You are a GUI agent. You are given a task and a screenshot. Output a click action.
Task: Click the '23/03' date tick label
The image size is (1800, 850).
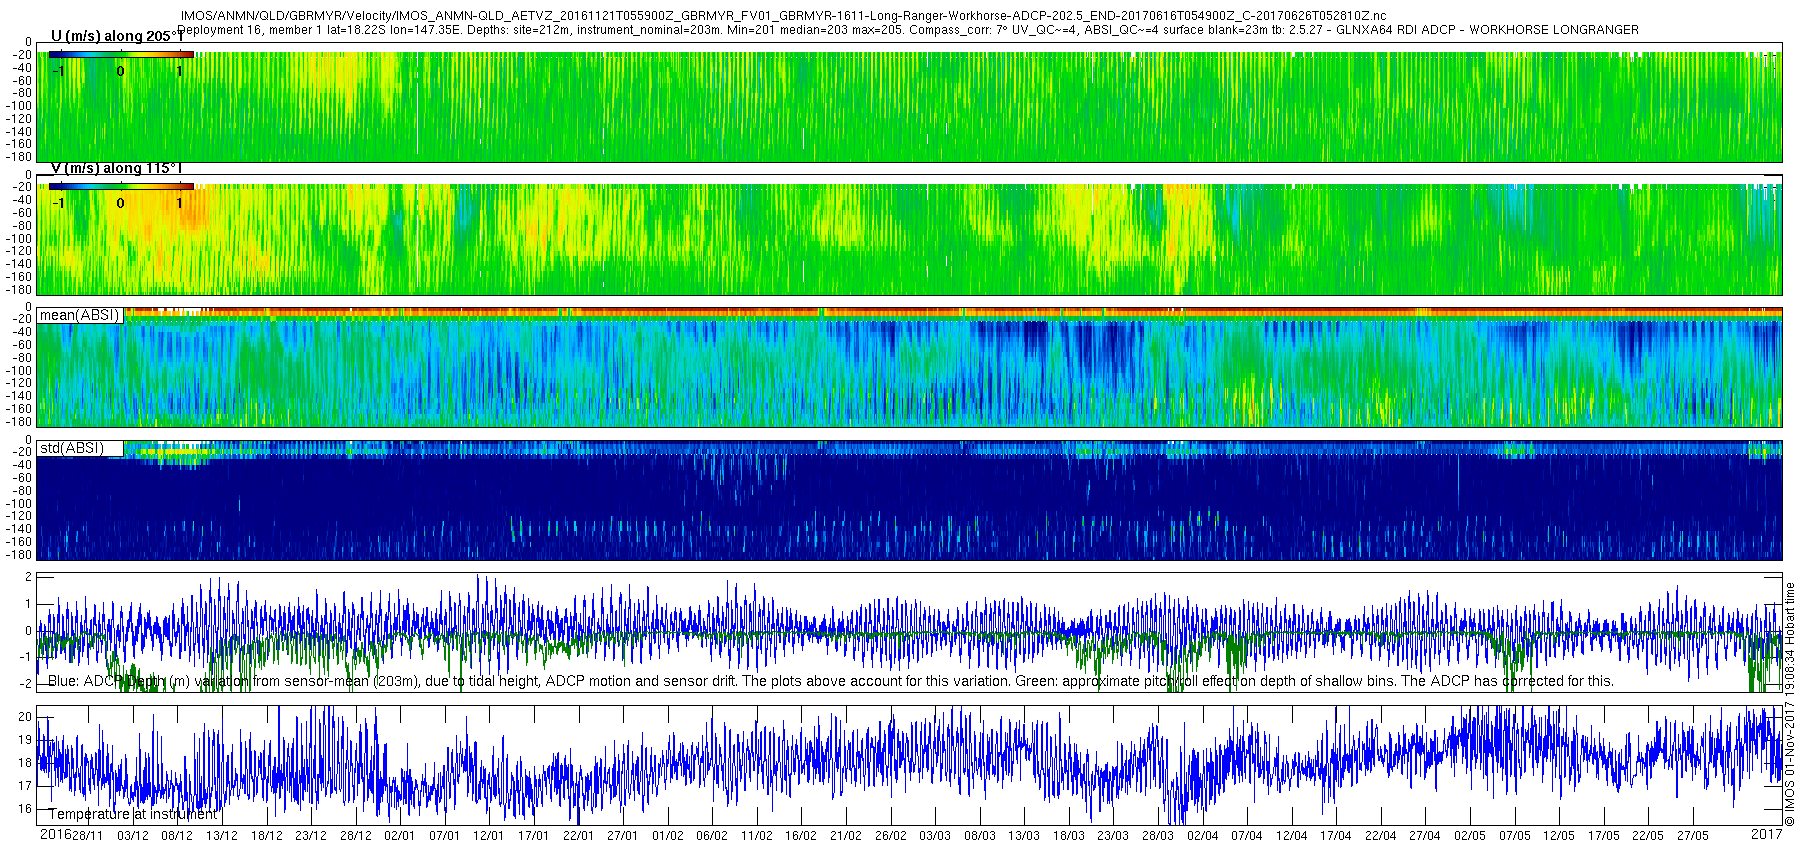pyautogui.click(x=1113, y=835)
